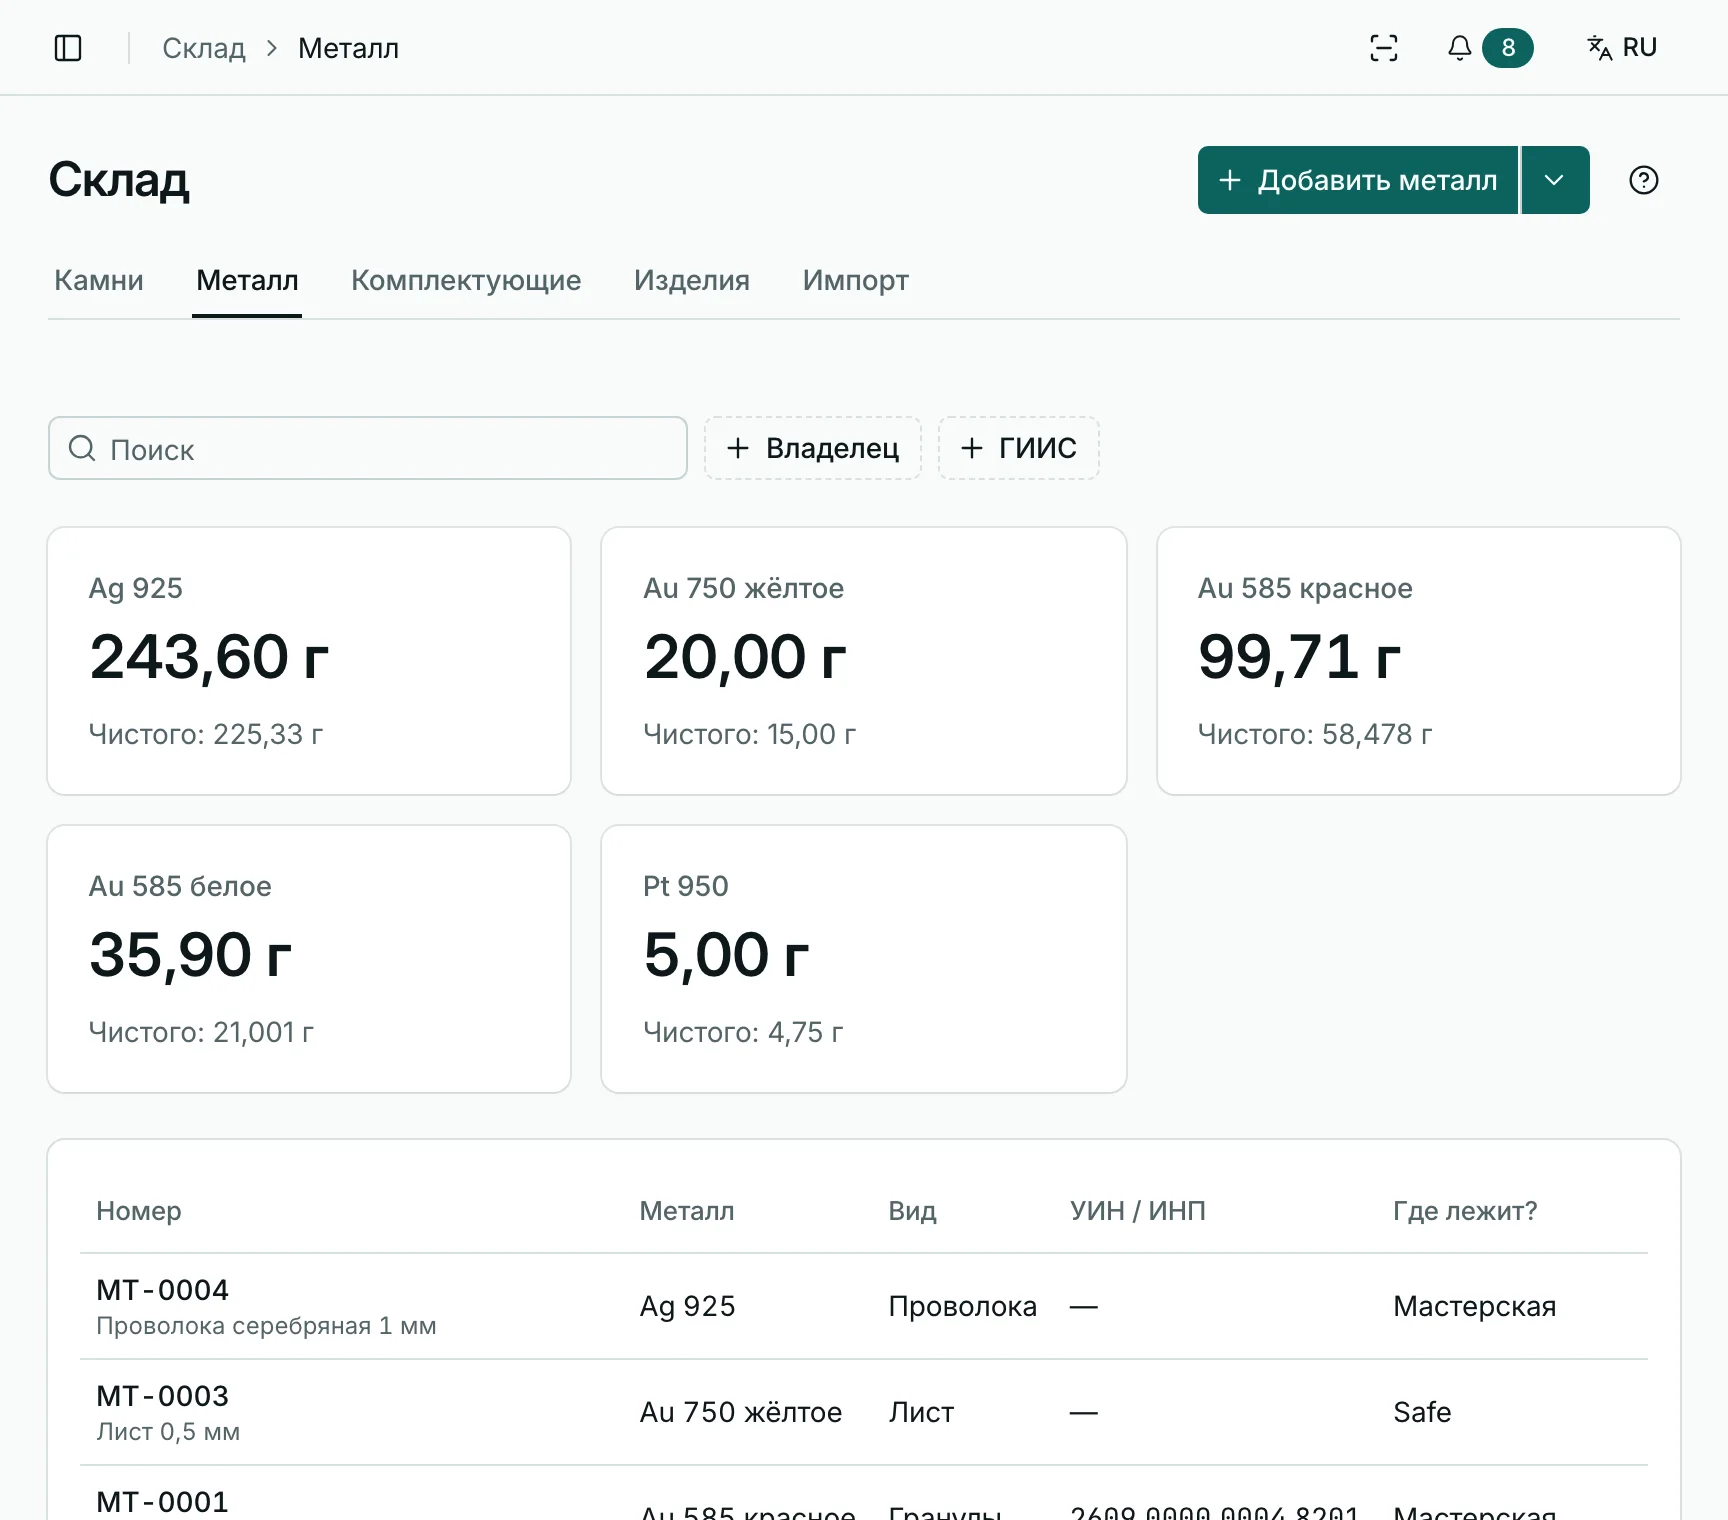
Task: Click the Склад page heading
Action: click(x=119, y=180)
